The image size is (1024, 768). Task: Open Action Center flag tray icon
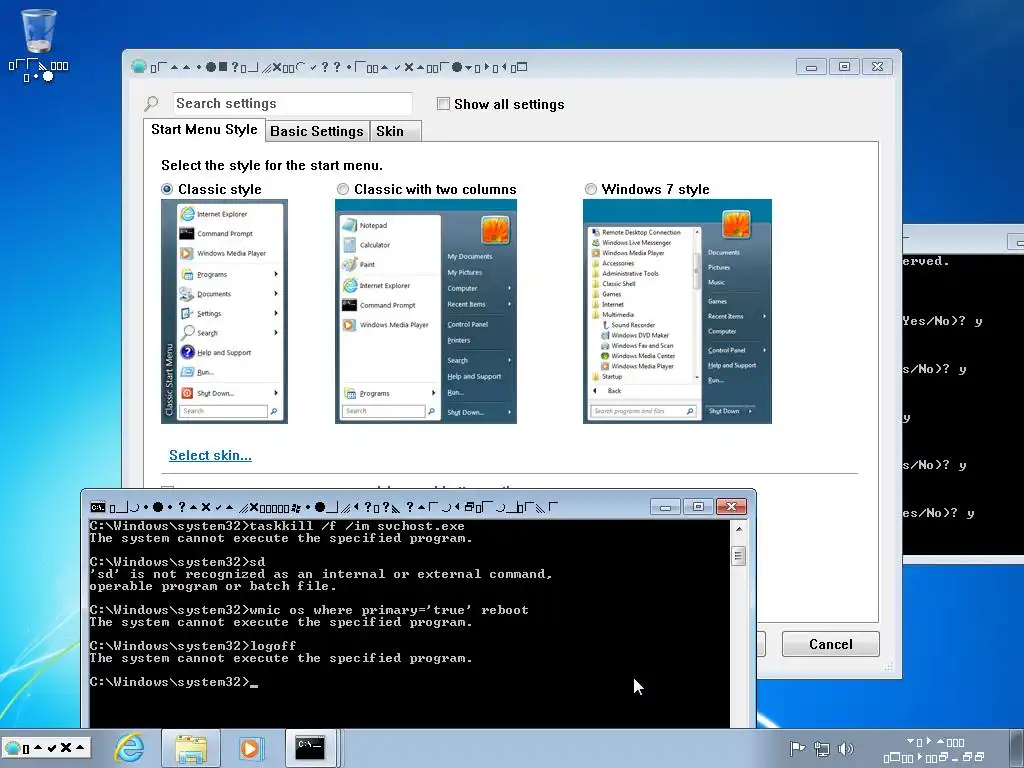797,749
